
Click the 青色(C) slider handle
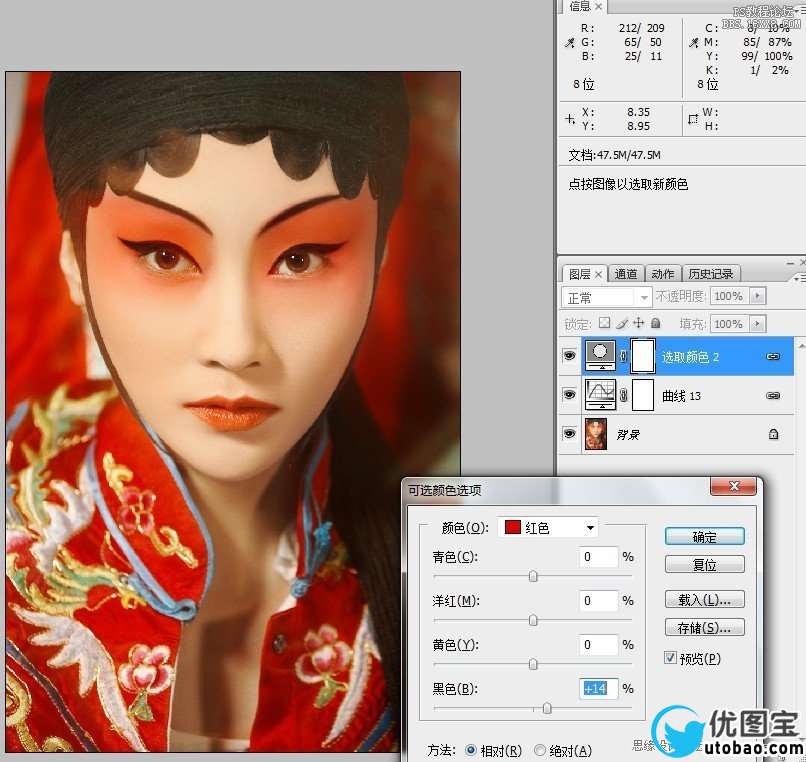(533, 576)
